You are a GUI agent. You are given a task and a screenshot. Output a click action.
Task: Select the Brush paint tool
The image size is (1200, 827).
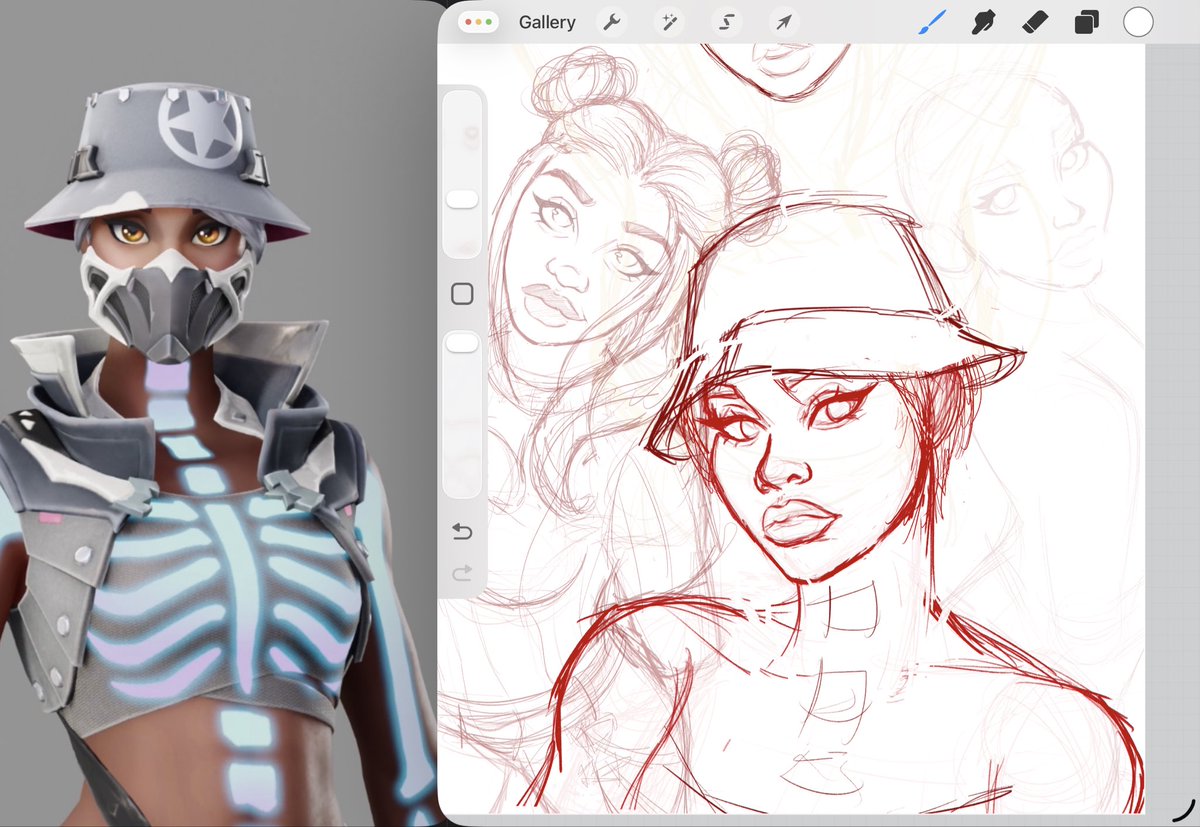pyautogui.click(x=932, y=22)
